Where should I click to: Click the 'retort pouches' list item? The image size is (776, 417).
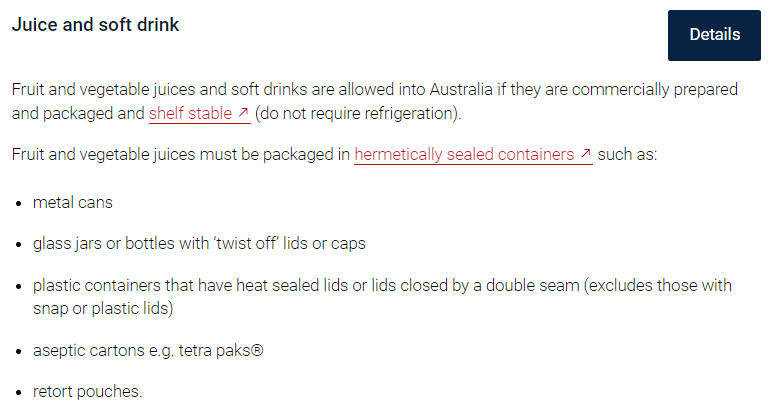[88, 391]
